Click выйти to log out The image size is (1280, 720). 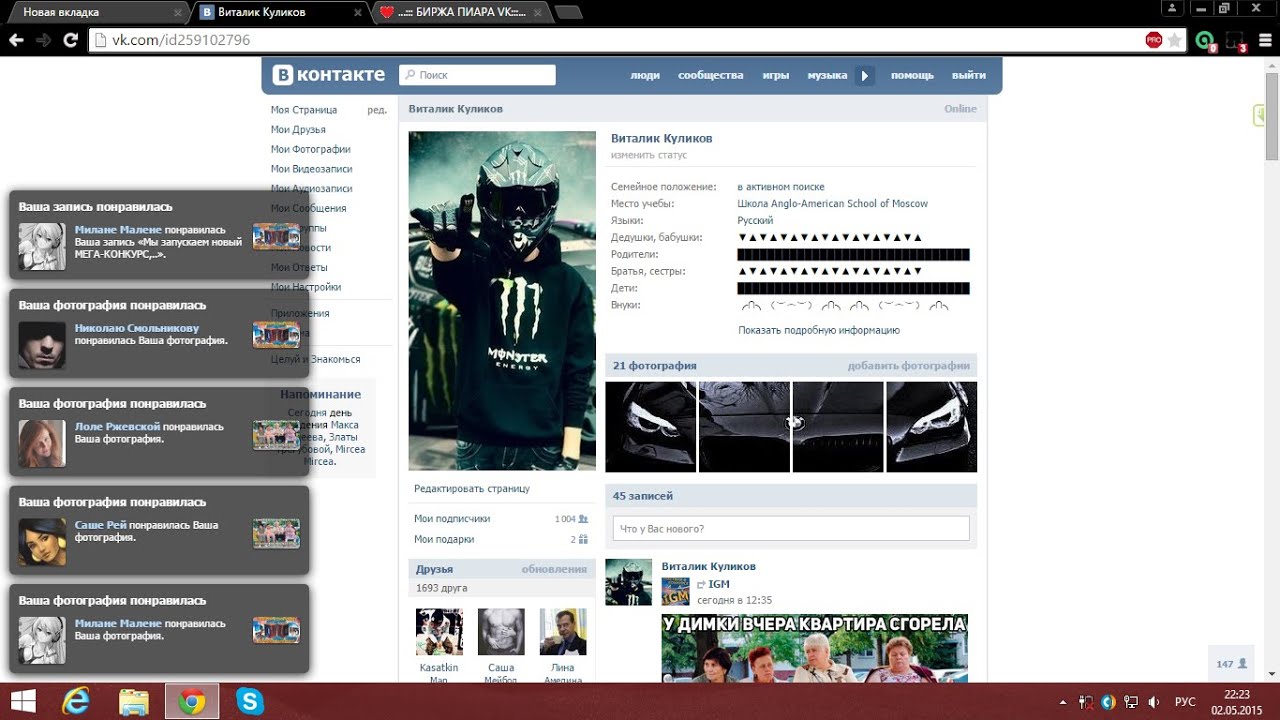click(969, 75)
